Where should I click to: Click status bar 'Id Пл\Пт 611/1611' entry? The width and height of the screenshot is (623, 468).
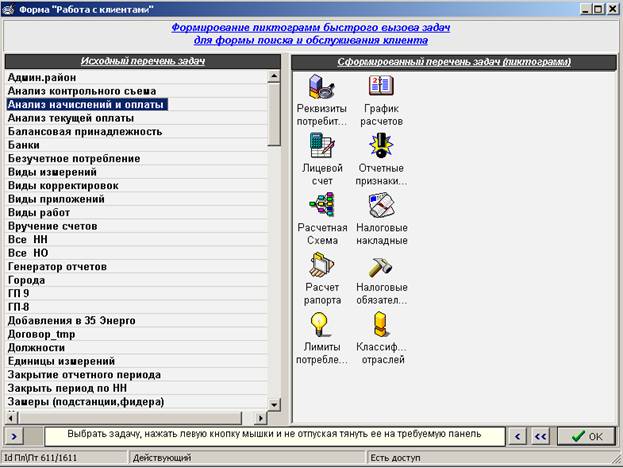coord(64,458)
